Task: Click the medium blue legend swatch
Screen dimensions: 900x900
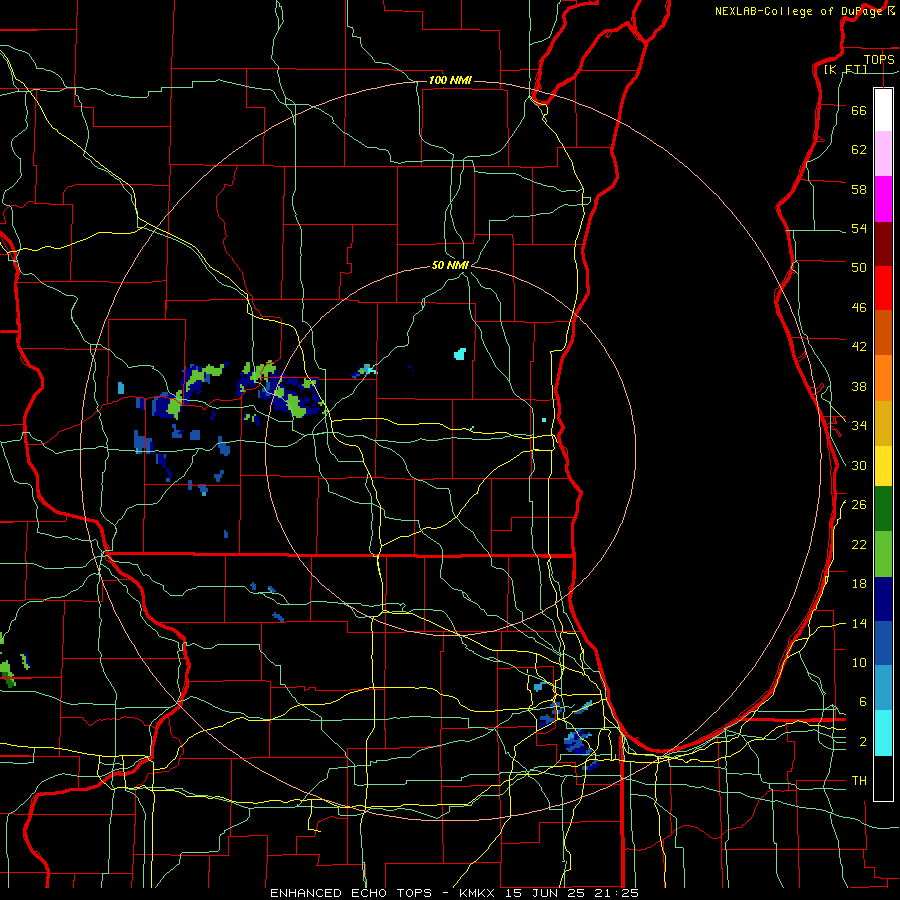Action: pos(883,643)
